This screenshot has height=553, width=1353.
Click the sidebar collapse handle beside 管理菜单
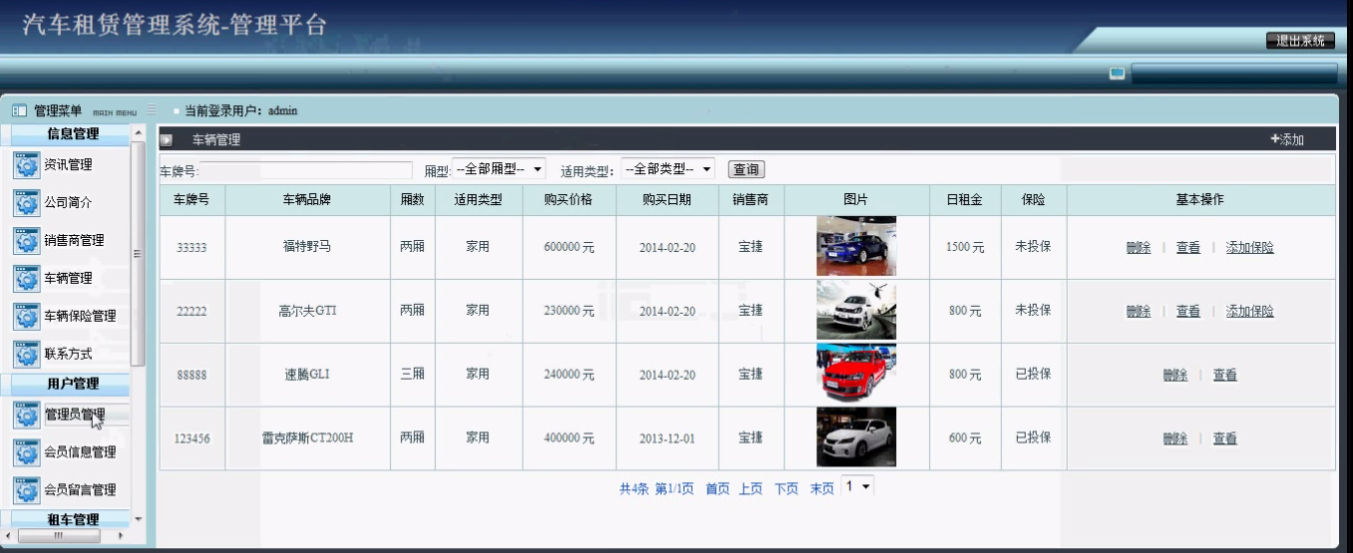[152, 110]
